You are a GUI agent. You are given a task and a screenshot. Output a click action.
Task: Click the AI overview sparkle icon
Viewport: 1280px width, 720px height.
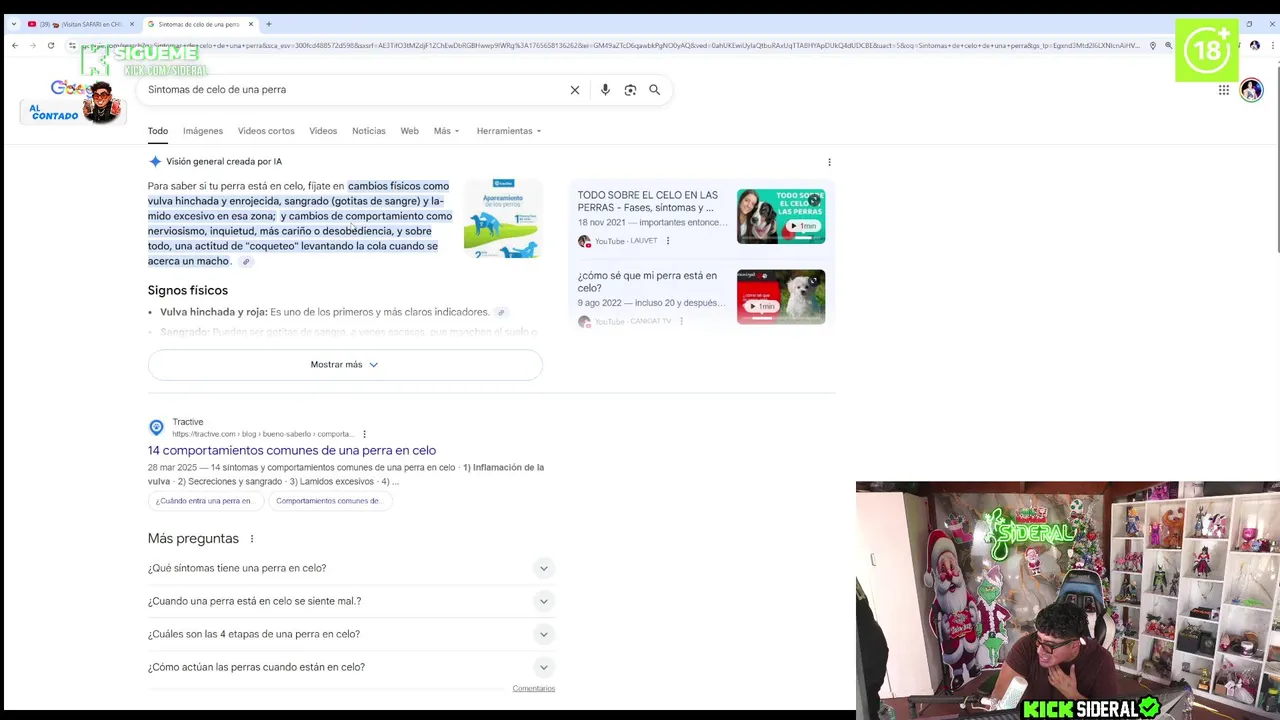point(155,161)
